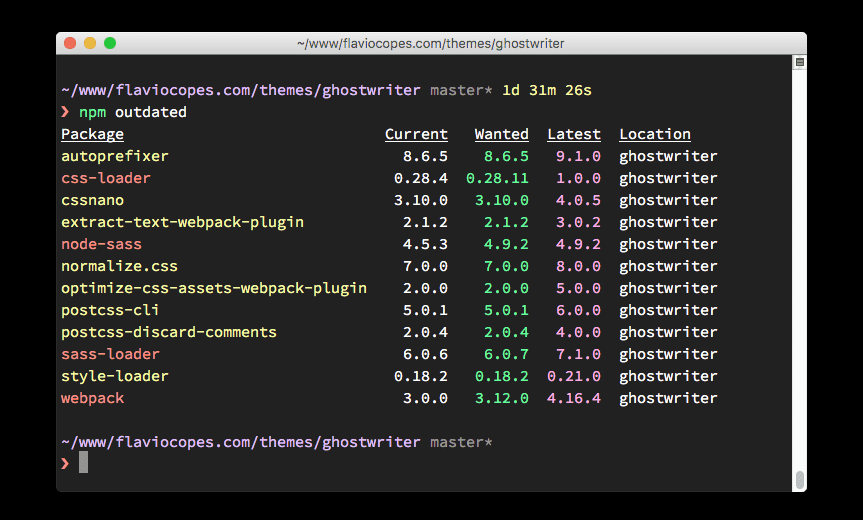
Task: Click the 1d 31m 26s duration text
Action: coord(547,90)
